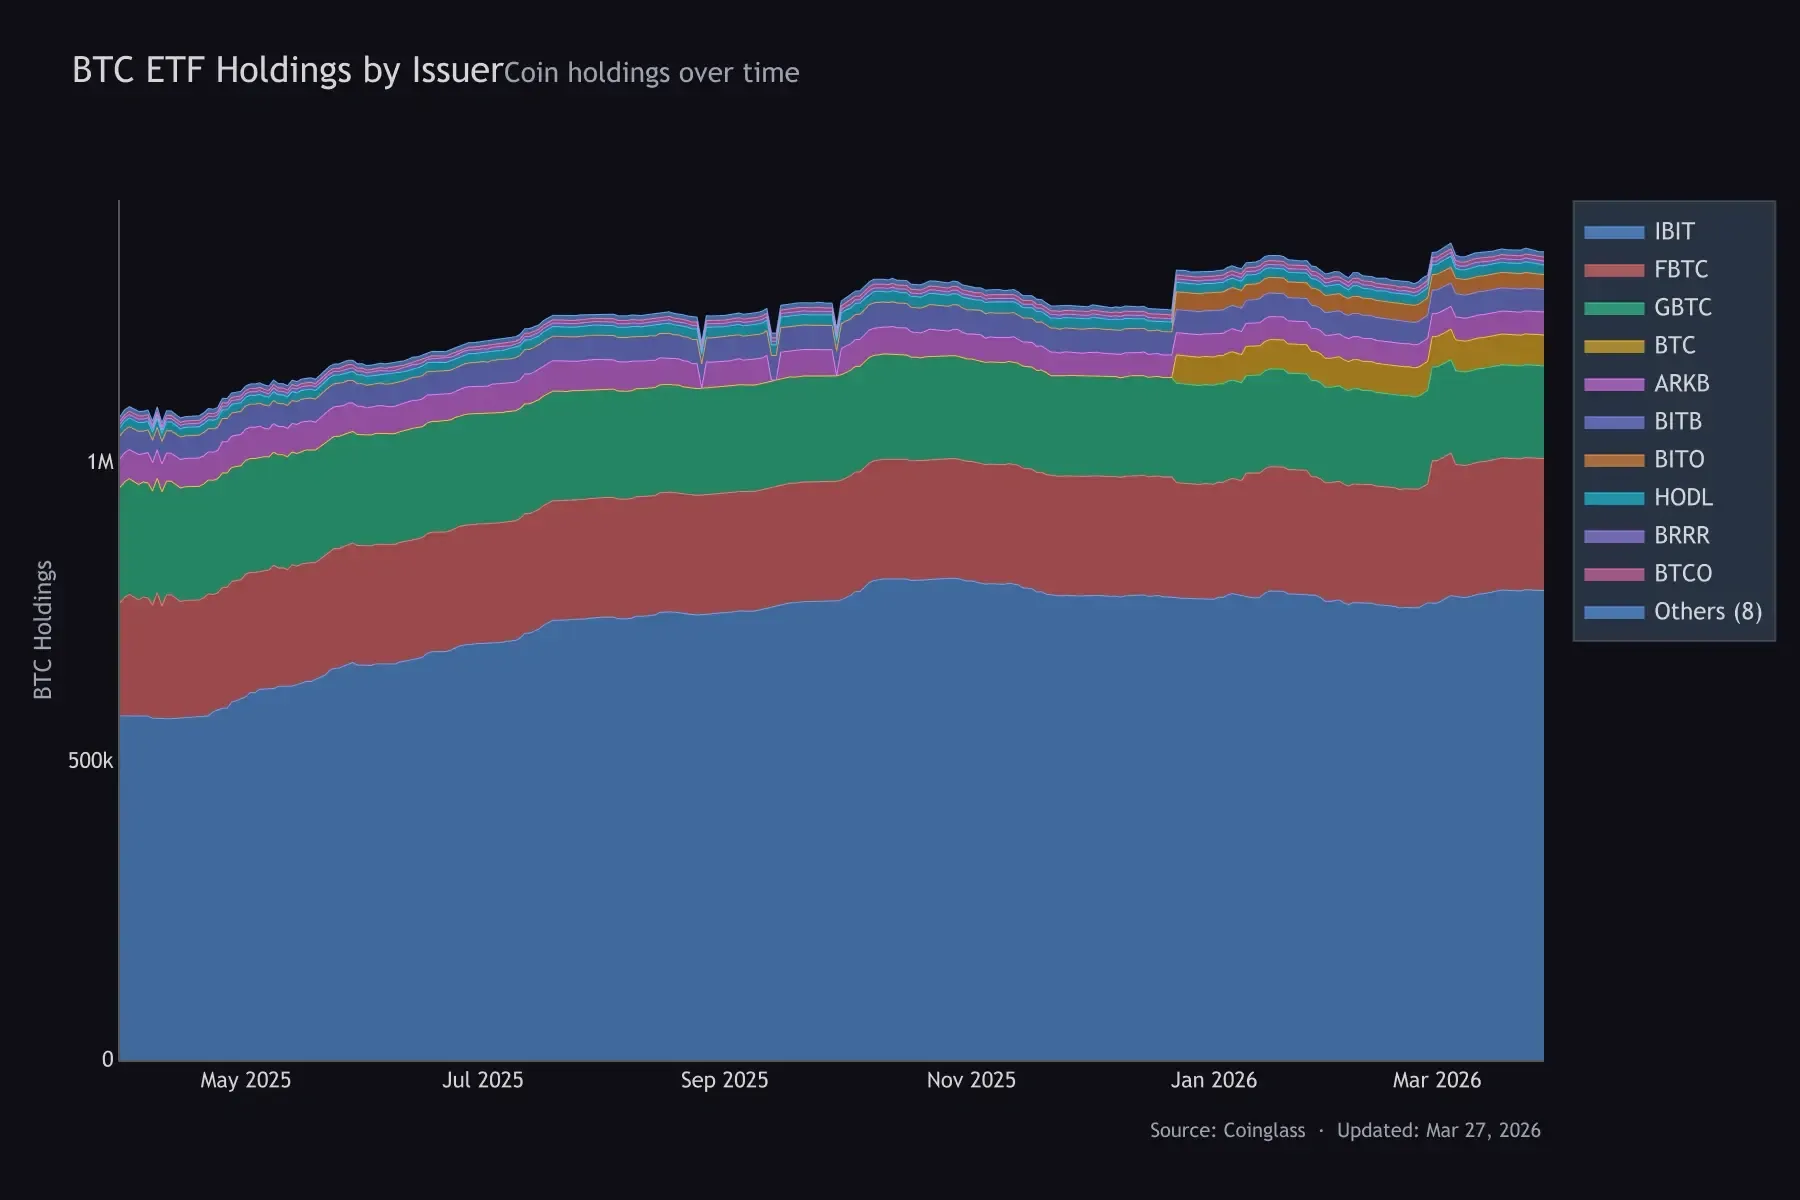The image size is (1800, 1200).
Task: Click the 1M mark on the y-axis
Action: [x=101, y=460]
